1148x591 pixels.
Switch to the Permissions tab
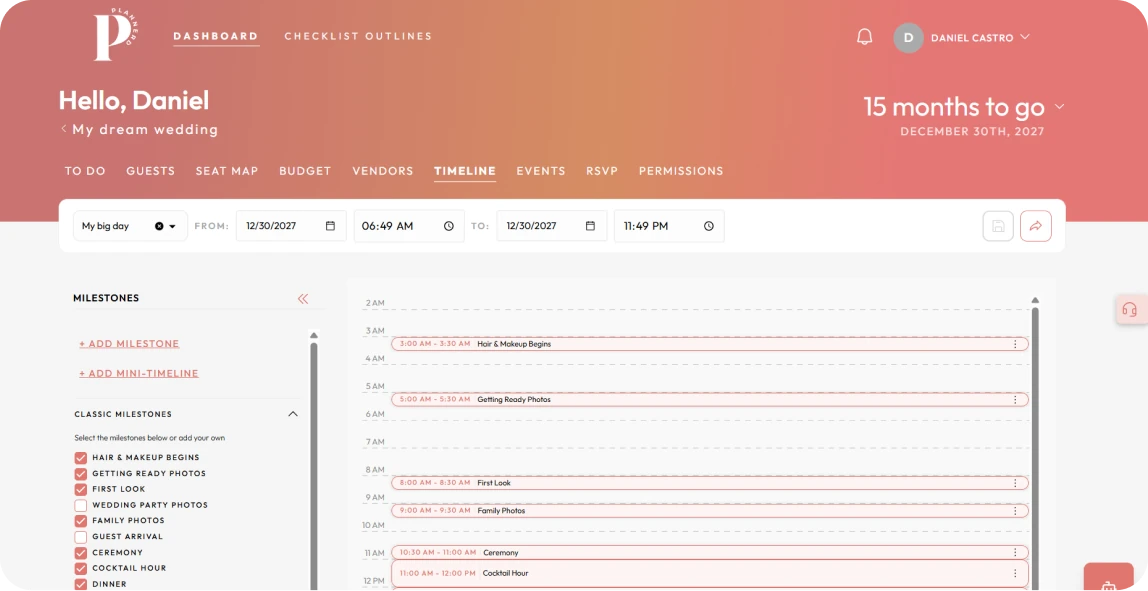[681, 171]
